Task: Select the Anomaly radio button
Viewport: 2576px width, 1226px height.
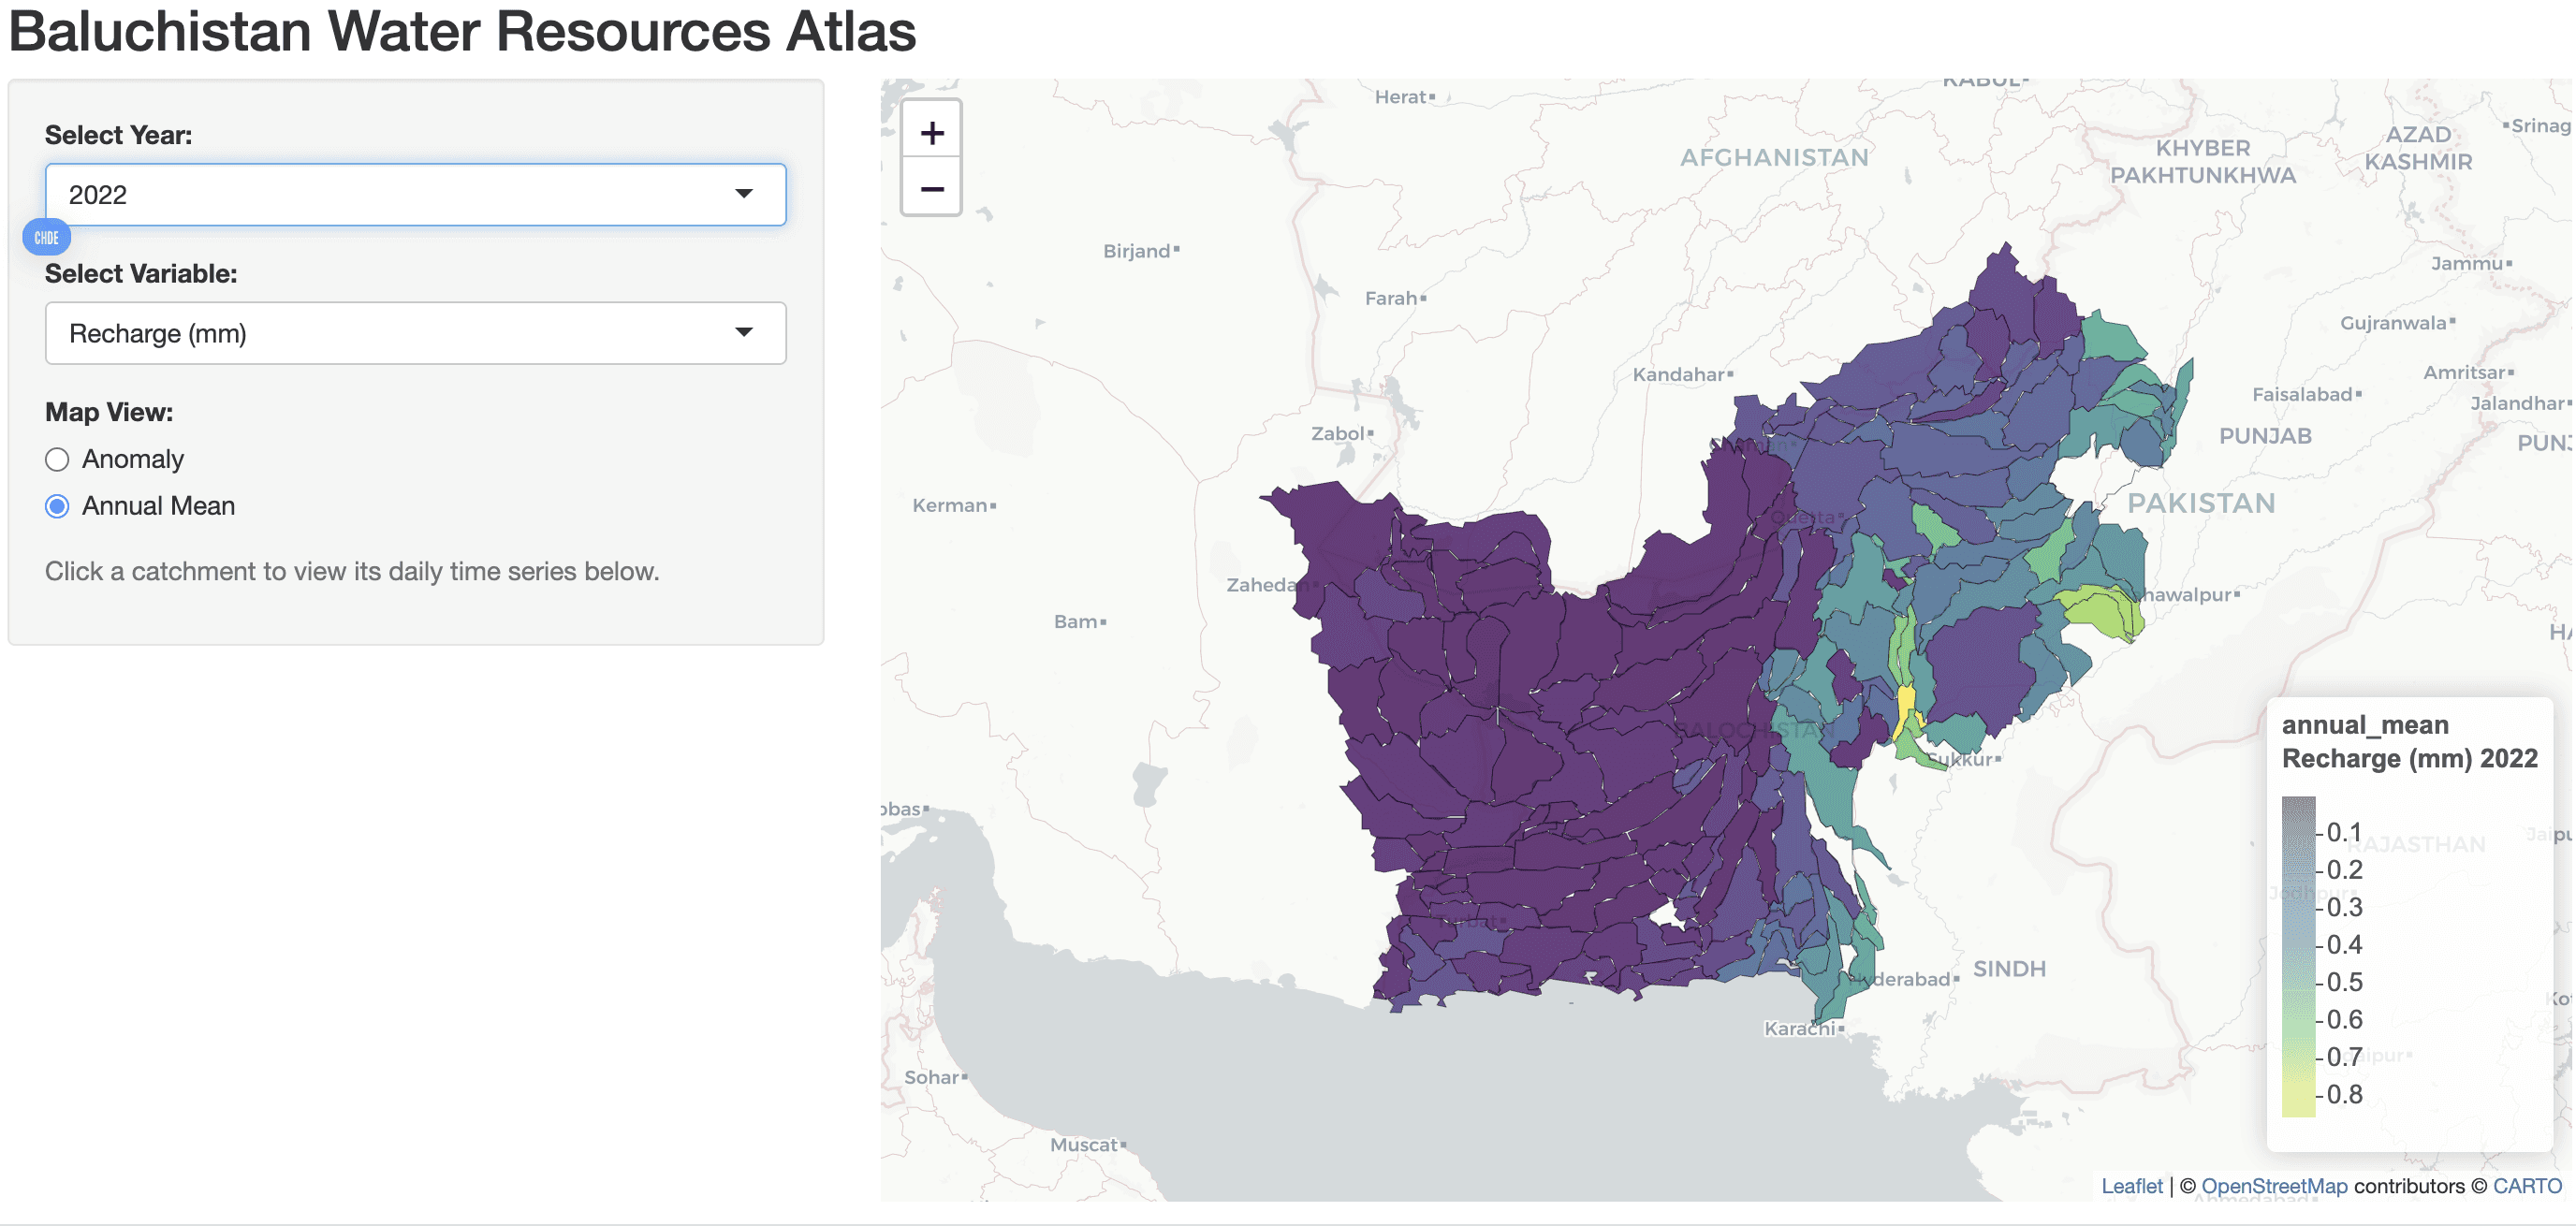Action: [x=57, y=459]
